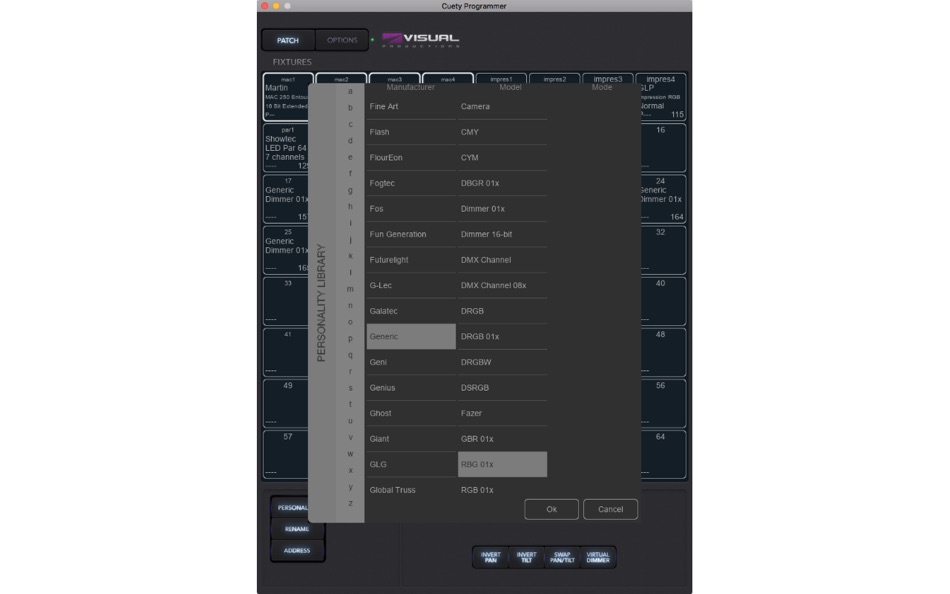Select empty fixture cell 40

tap(663, 301)
